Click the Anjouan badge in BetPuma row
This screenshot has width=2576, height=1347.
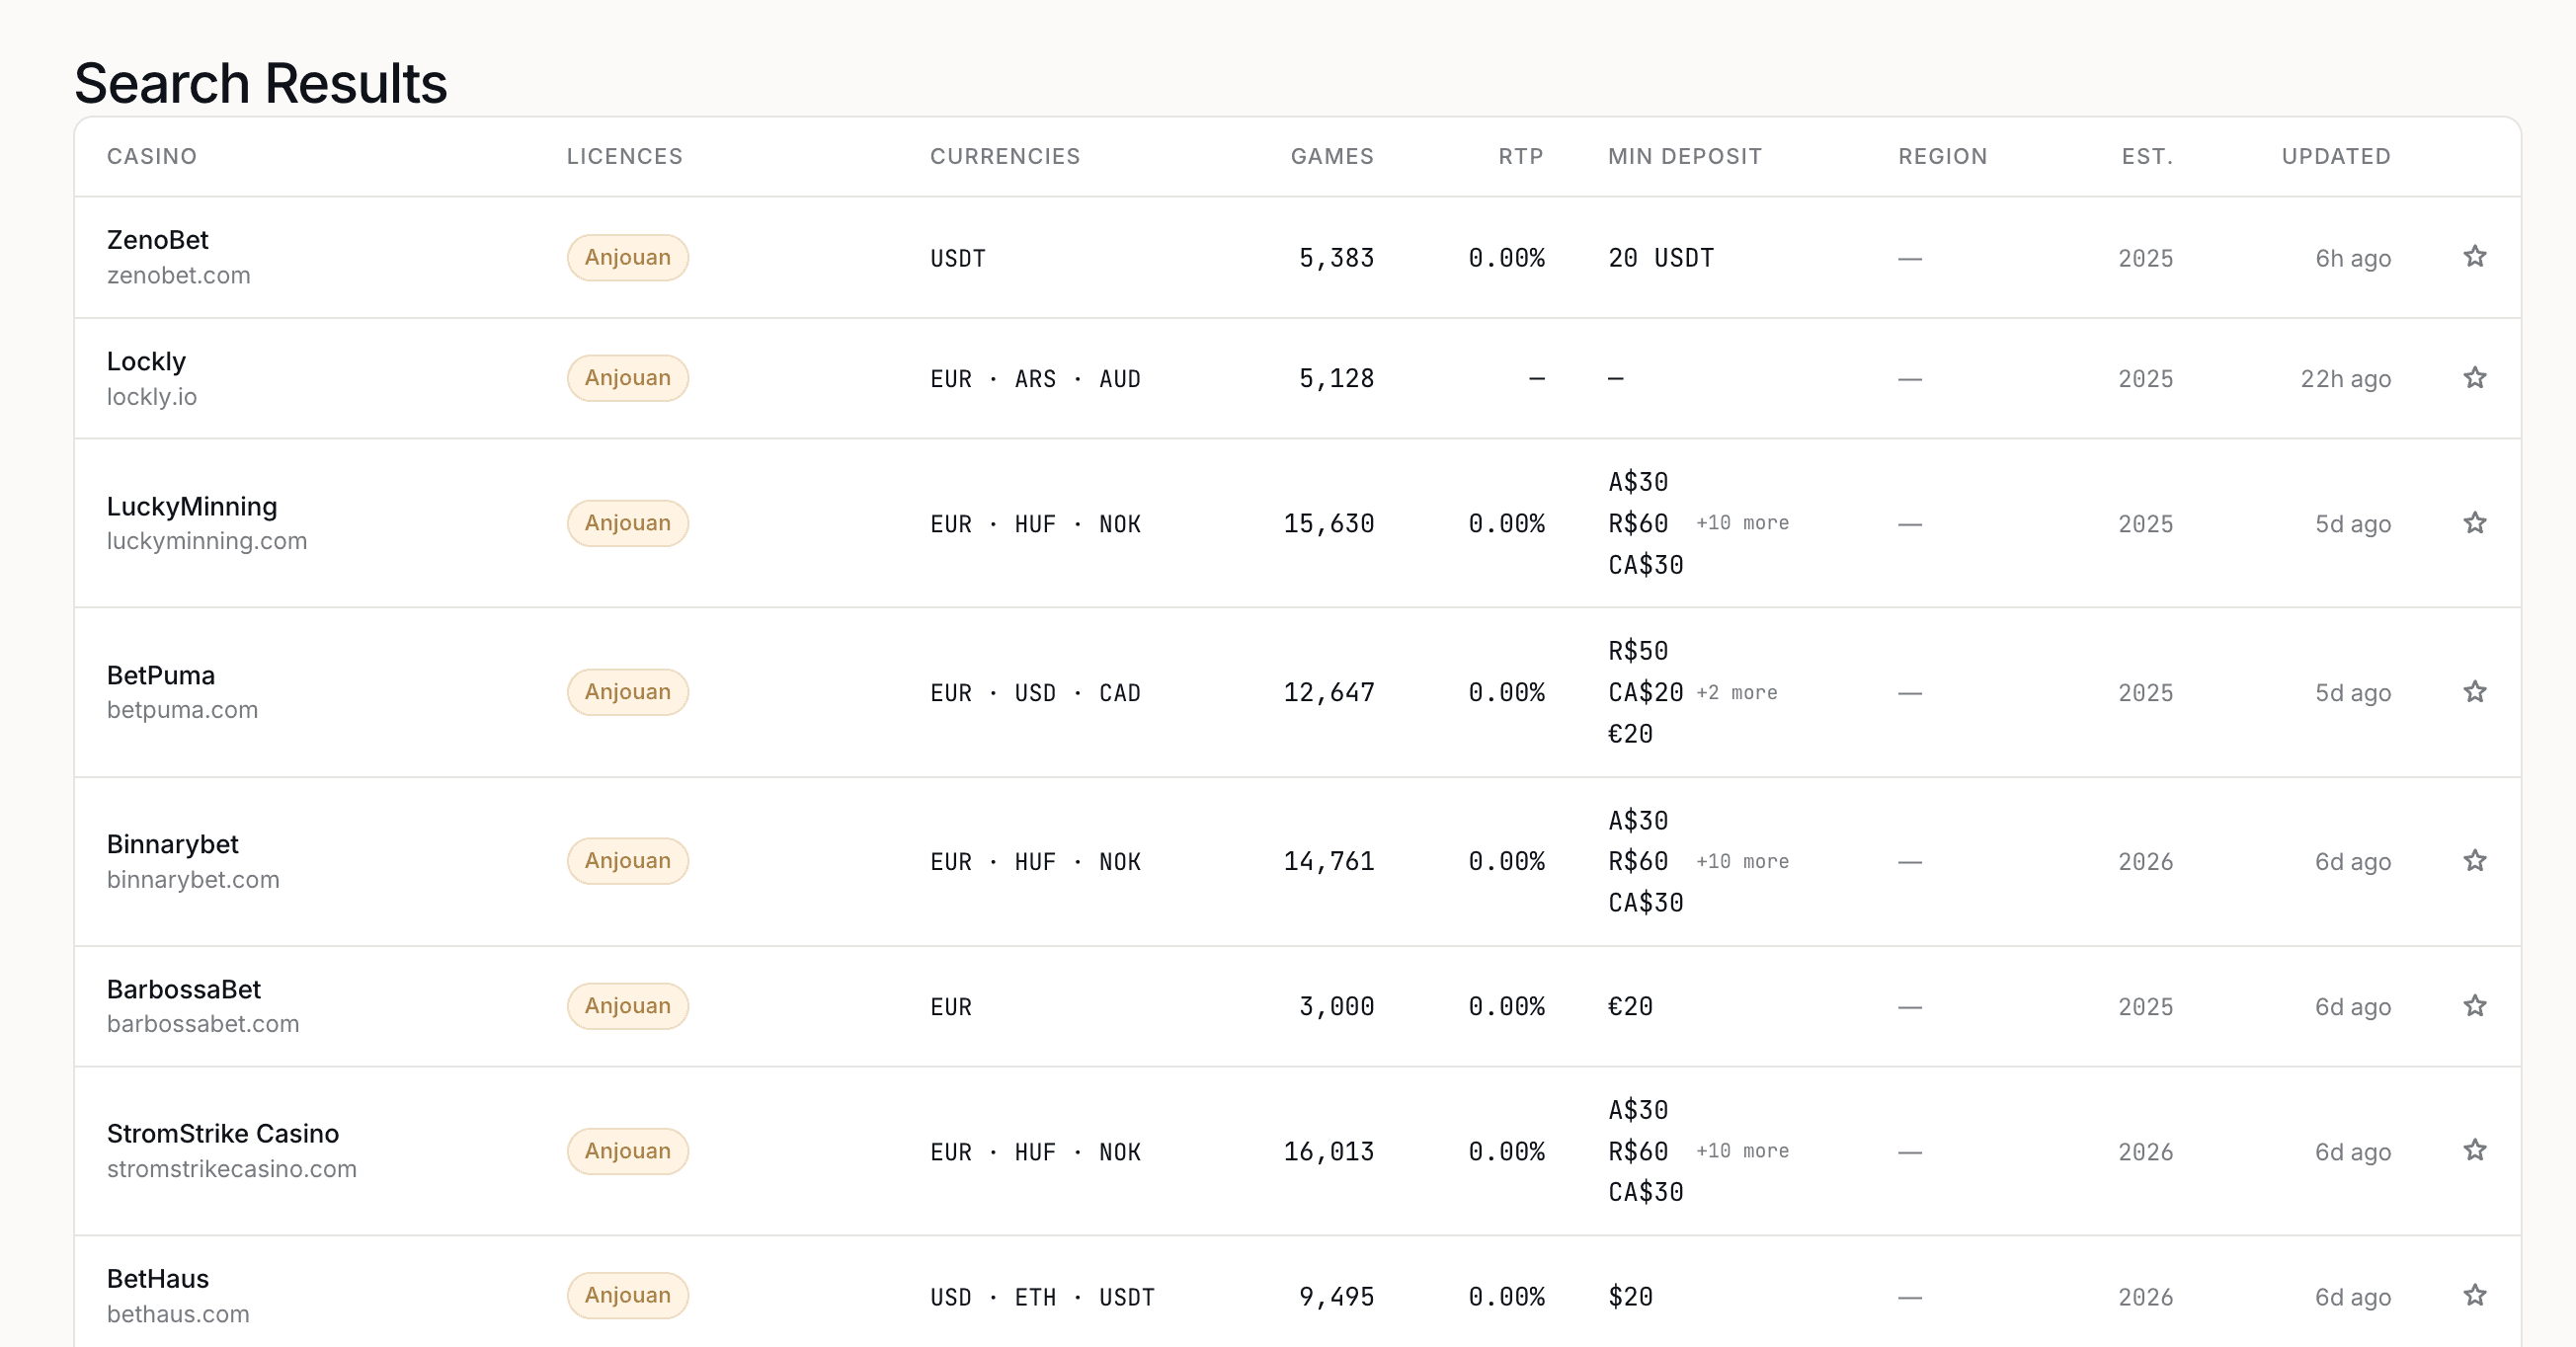click(628, 692)
